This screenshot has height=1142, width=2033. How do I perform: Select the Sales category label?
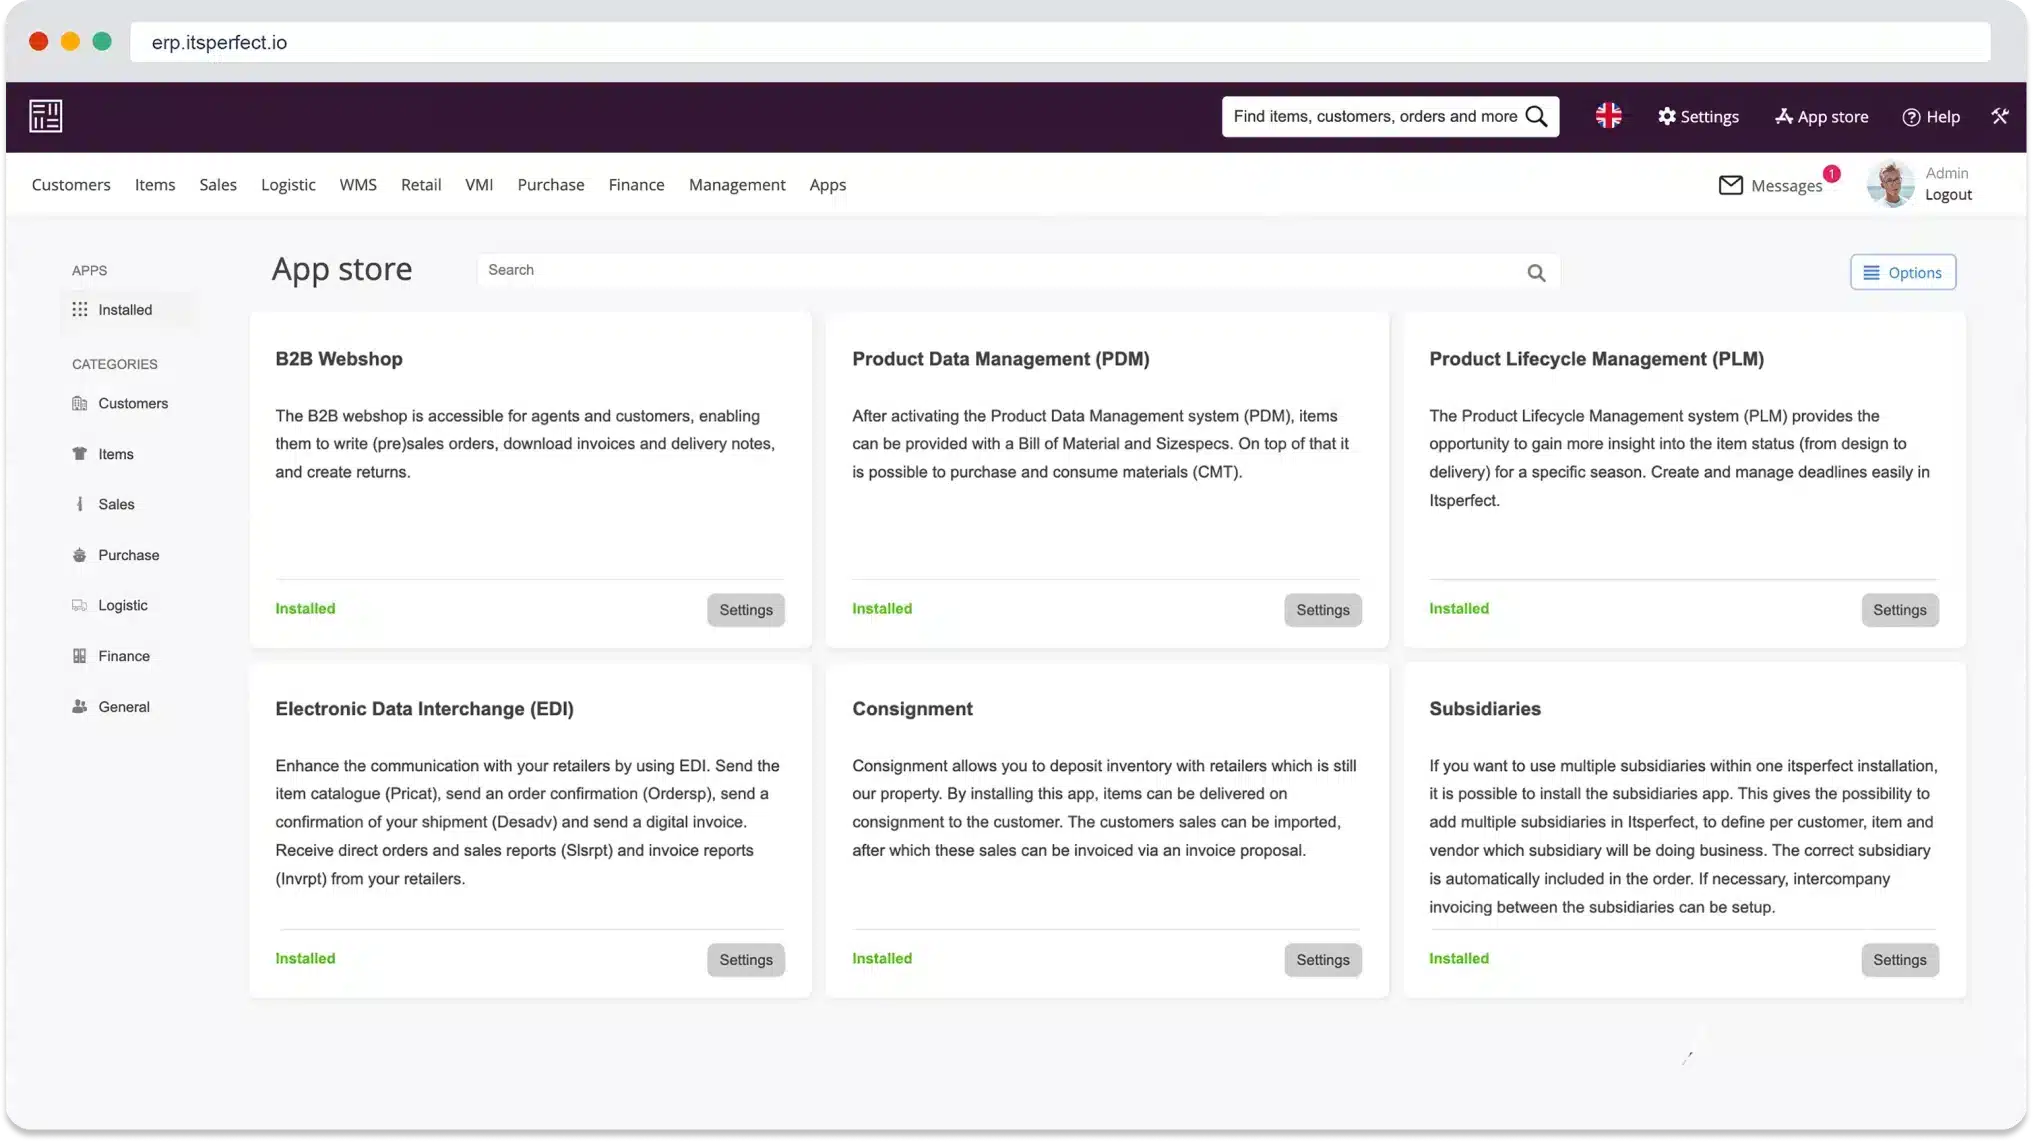116,505
